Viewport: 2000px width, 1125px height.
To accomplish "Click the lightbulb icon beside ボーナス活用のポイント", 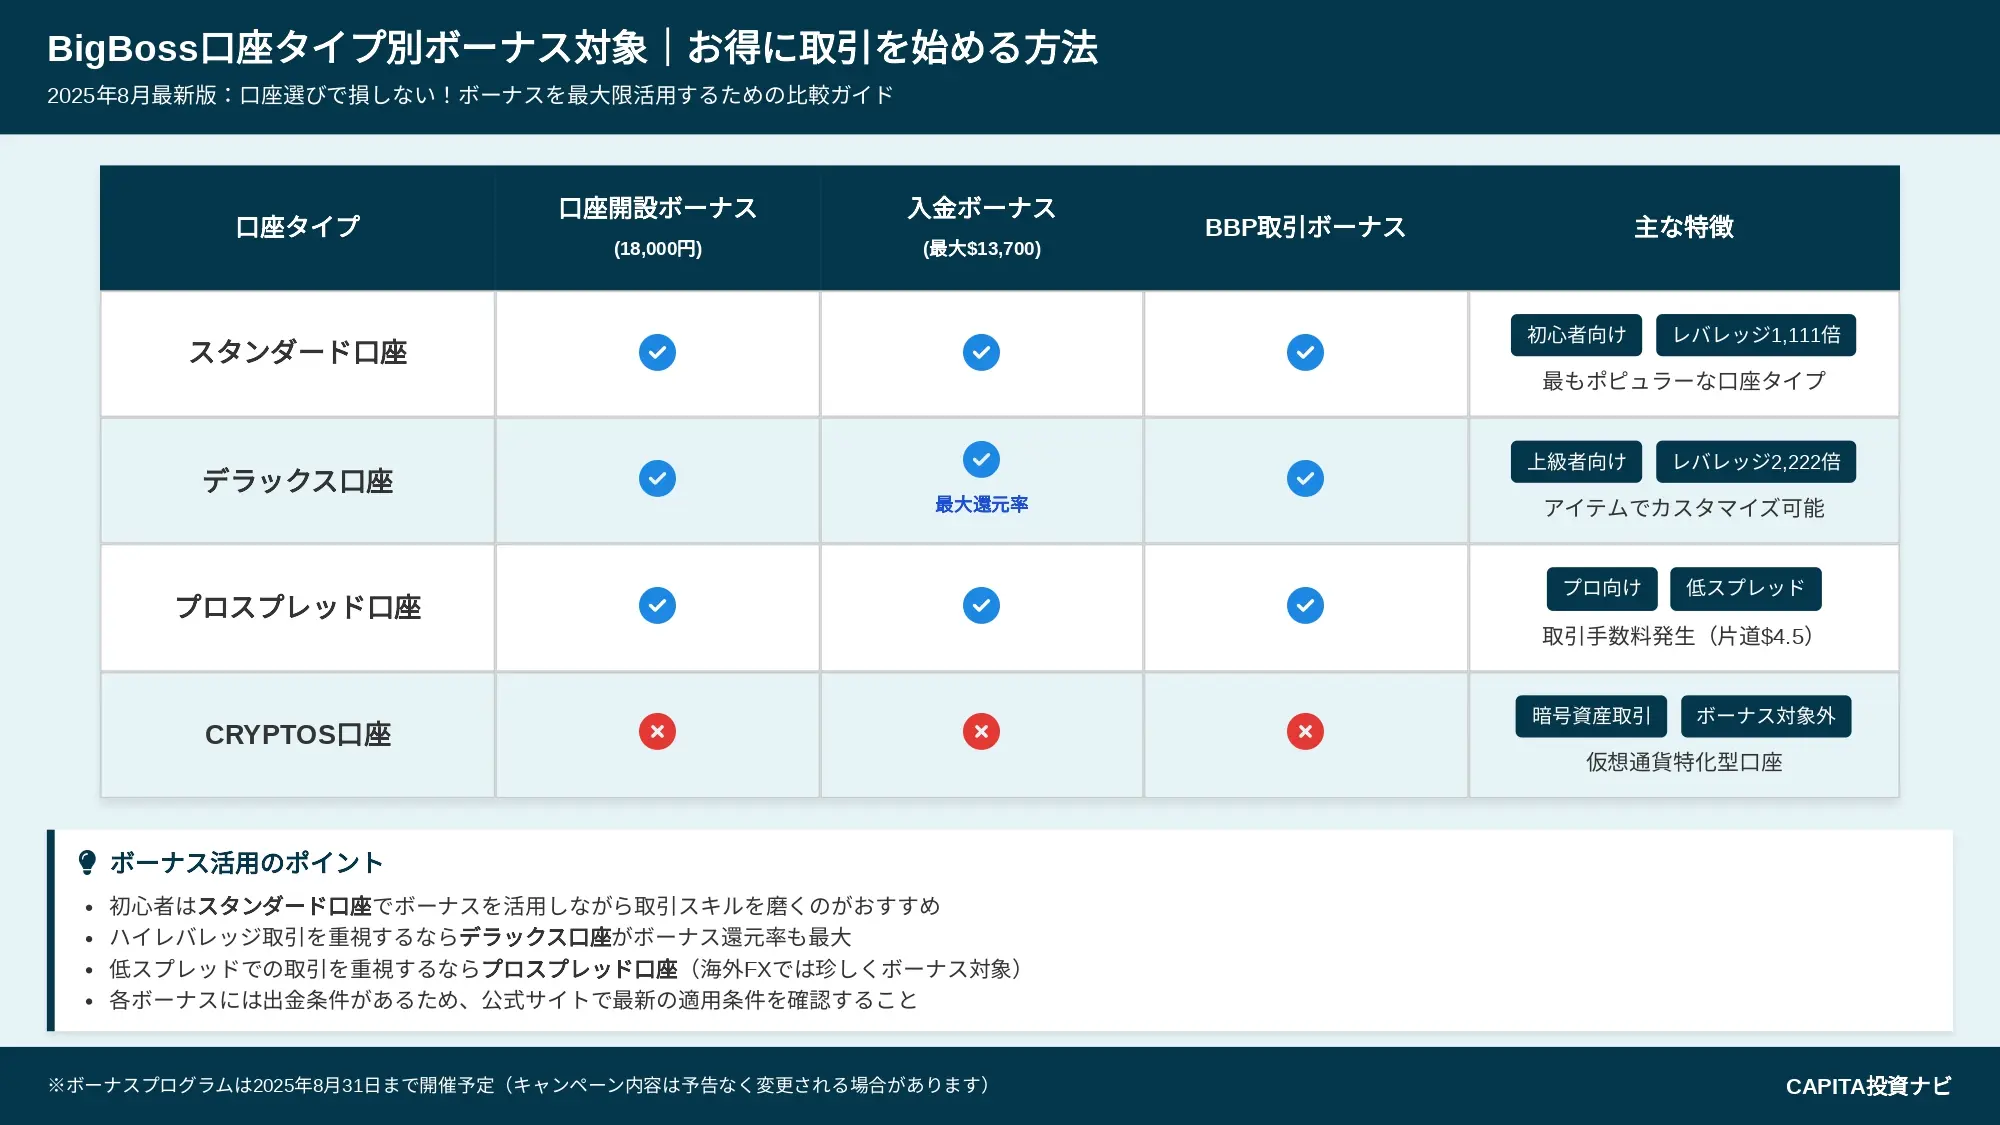I will pyautogui.click(x=87, y=862).
